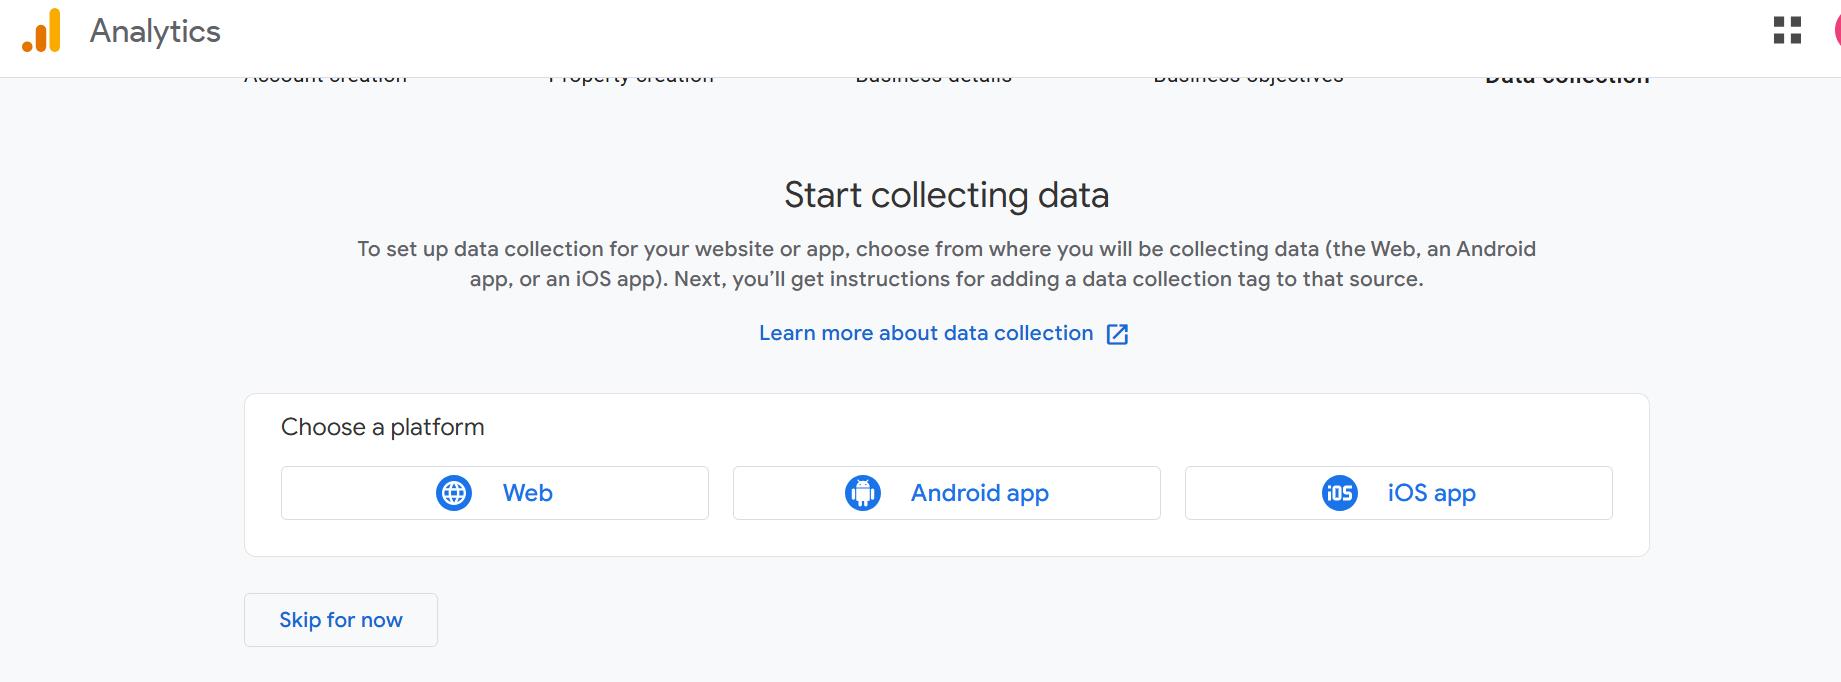Screen dimensions: 1841x682
Task: Click the Choose a platform panel heading
Action: [x=382, y=427]
